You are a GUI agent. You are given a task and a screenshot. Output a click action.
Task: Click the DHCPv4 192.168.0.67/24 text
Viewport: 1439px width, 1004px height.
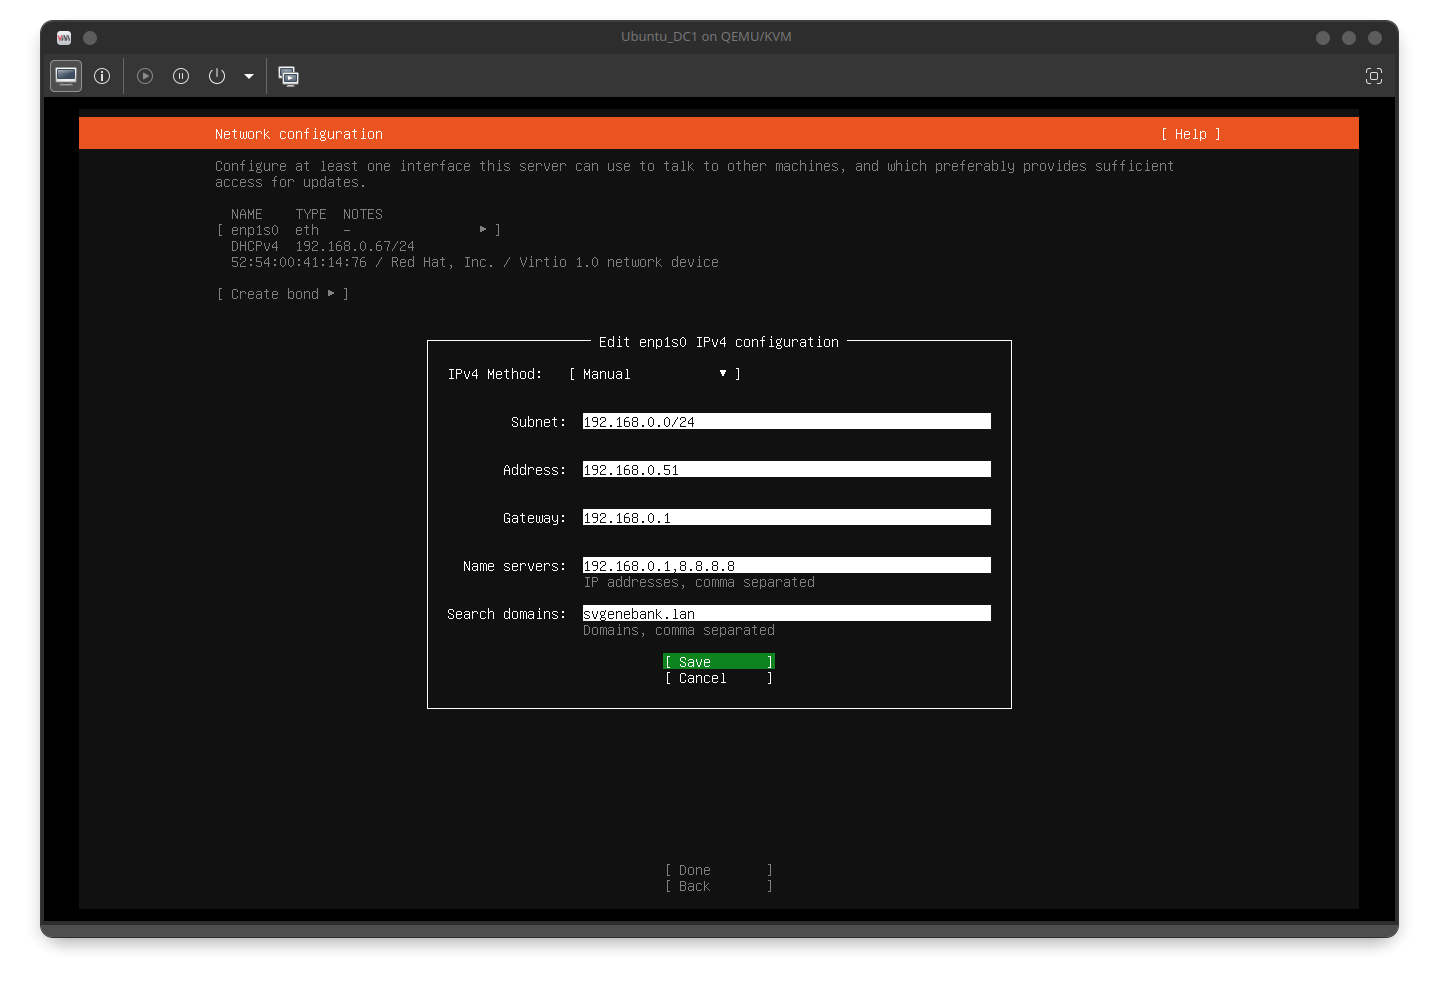point(323,246)
